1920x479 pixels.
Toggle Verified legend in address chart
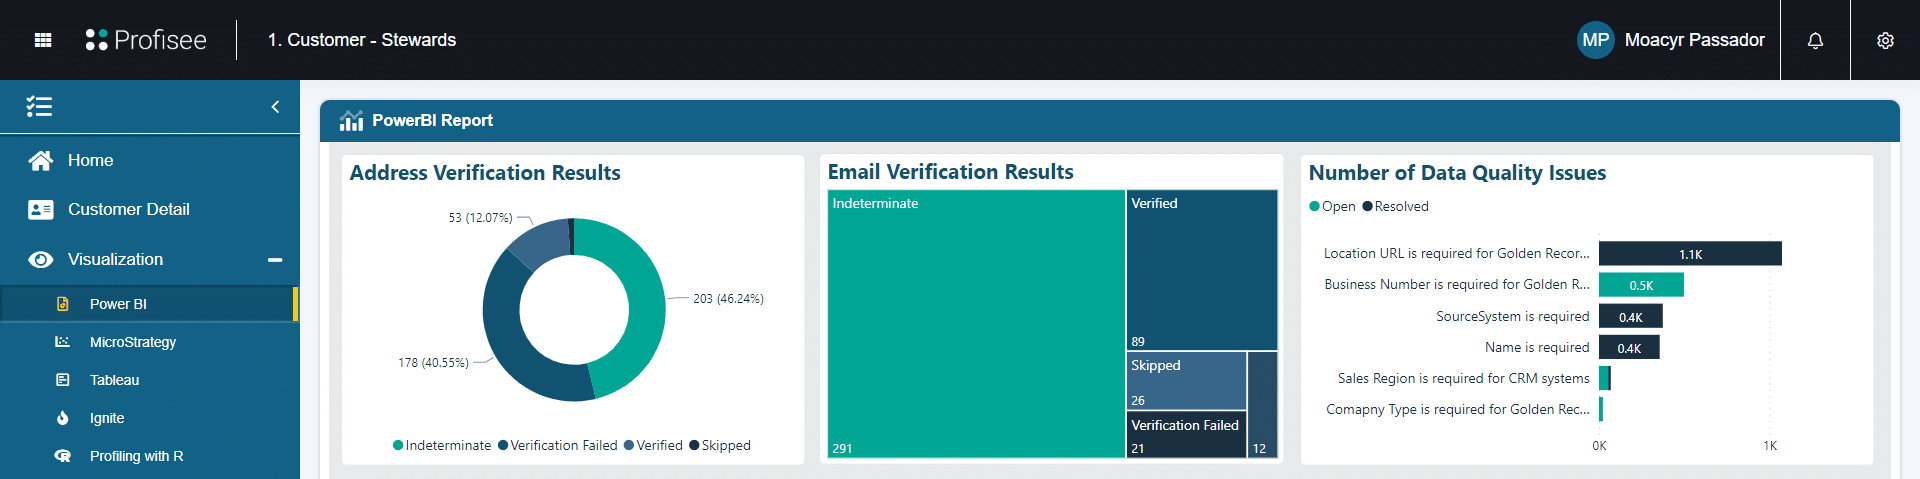click(x=653, y=445)
